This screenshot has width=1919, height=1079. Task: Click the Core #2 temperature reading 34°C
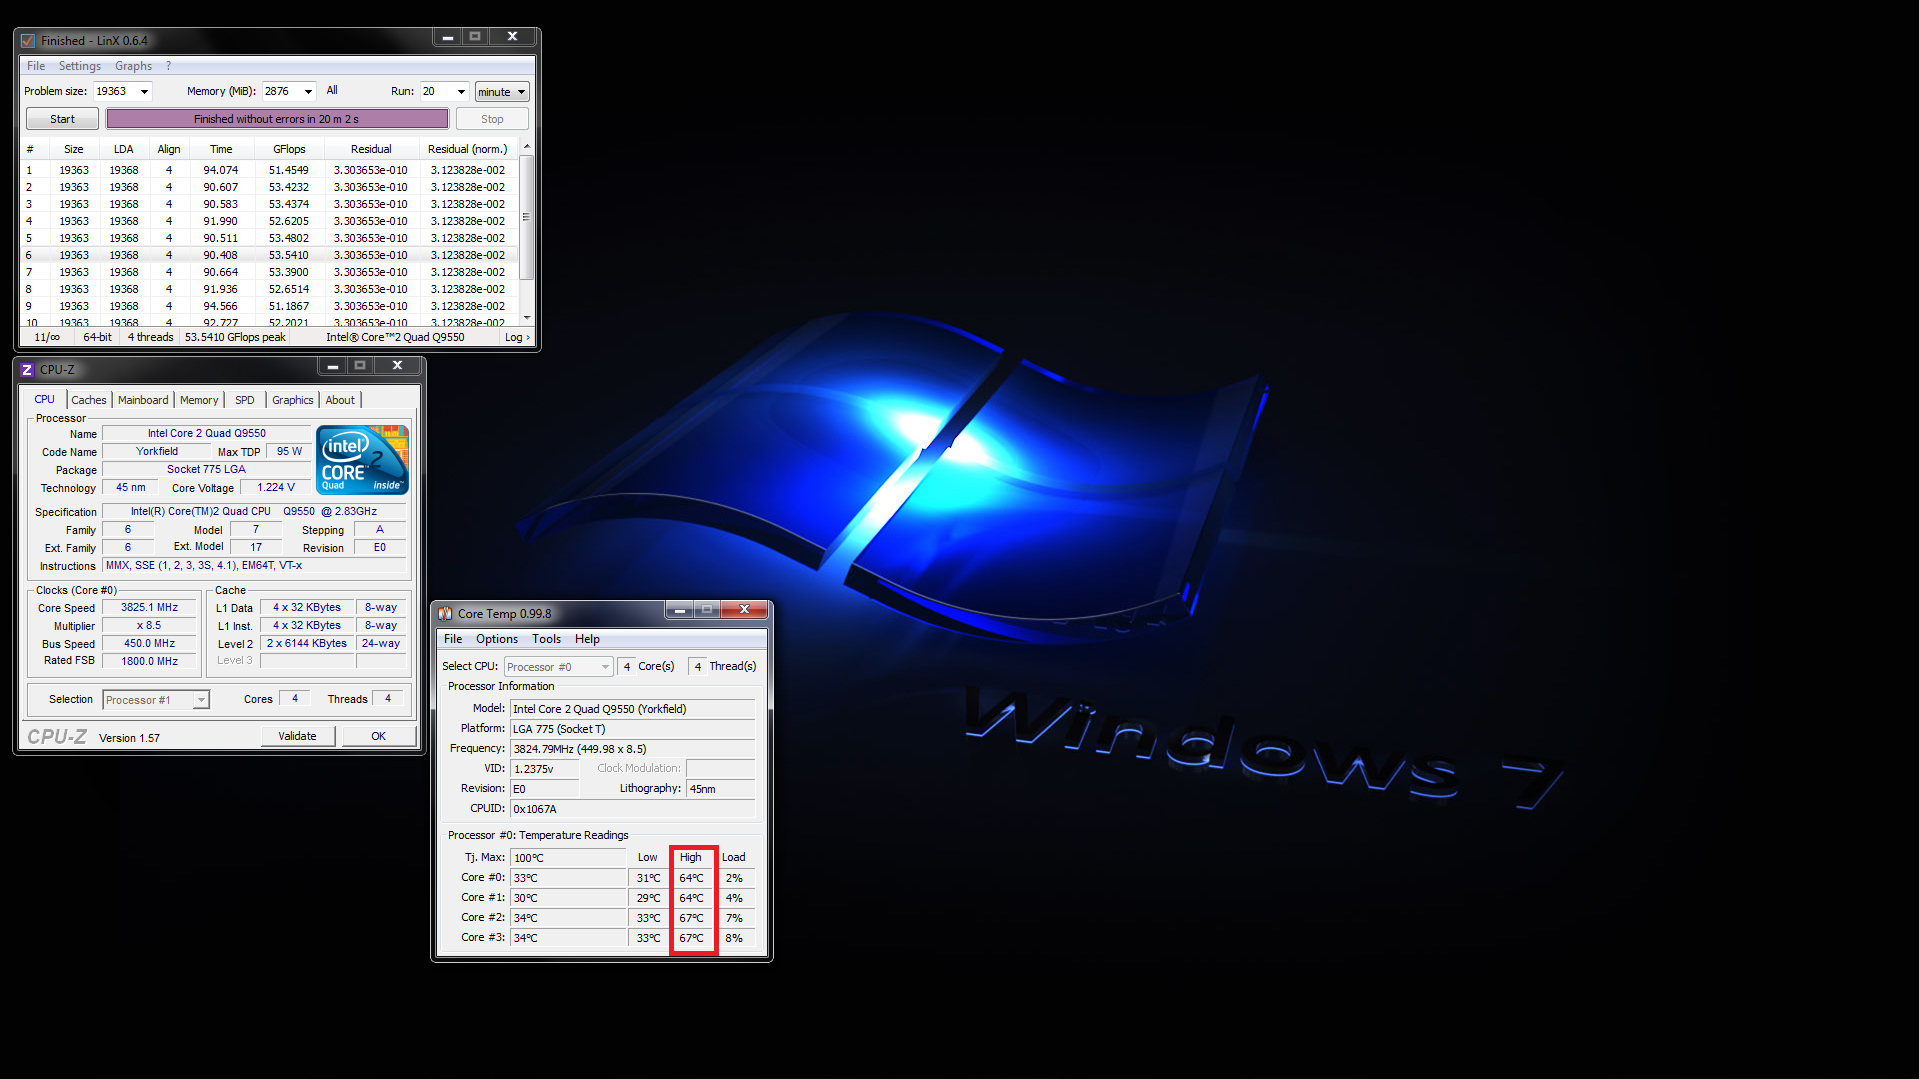(x=568, y=918)
